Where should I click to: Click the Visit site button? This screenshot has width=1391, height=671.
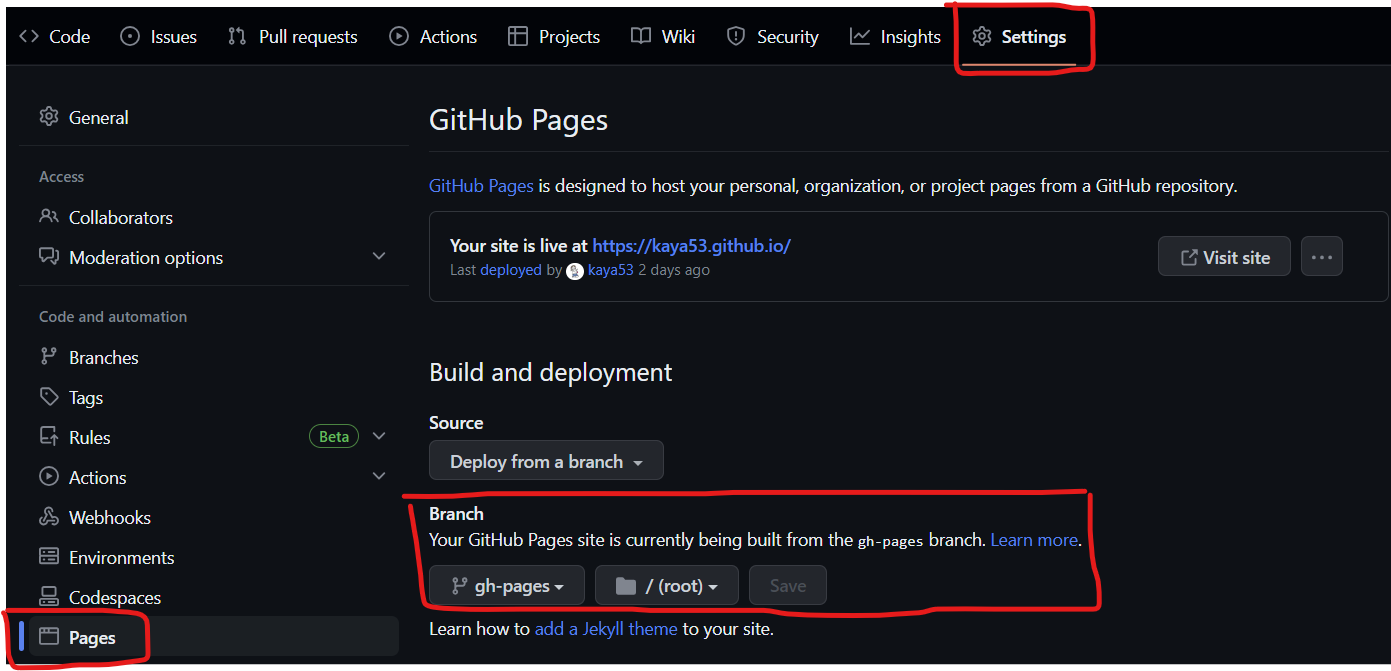[x=1224, y=256]
